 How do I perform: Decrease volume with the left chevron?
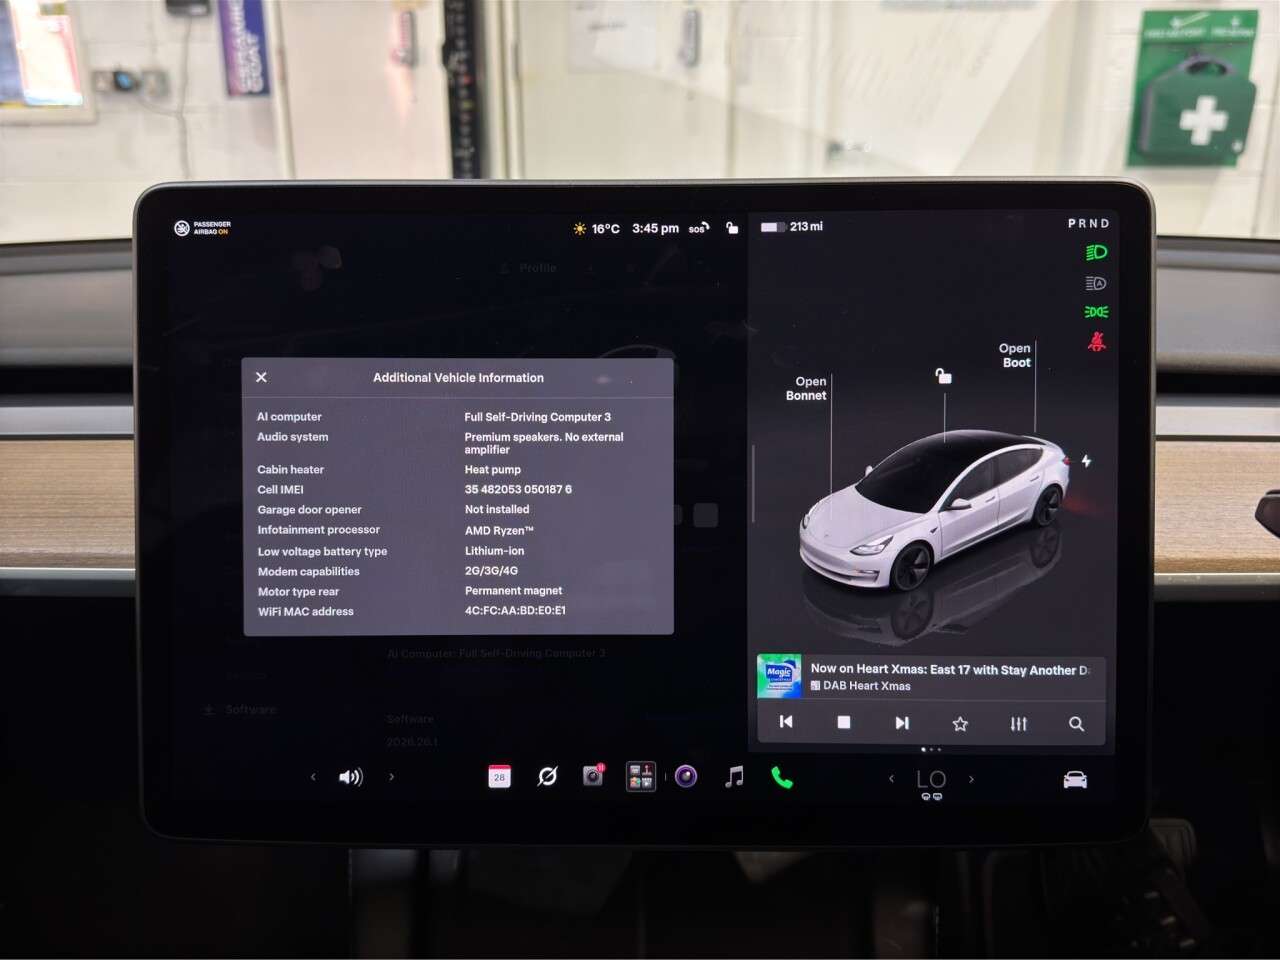[x=313, y=777]
